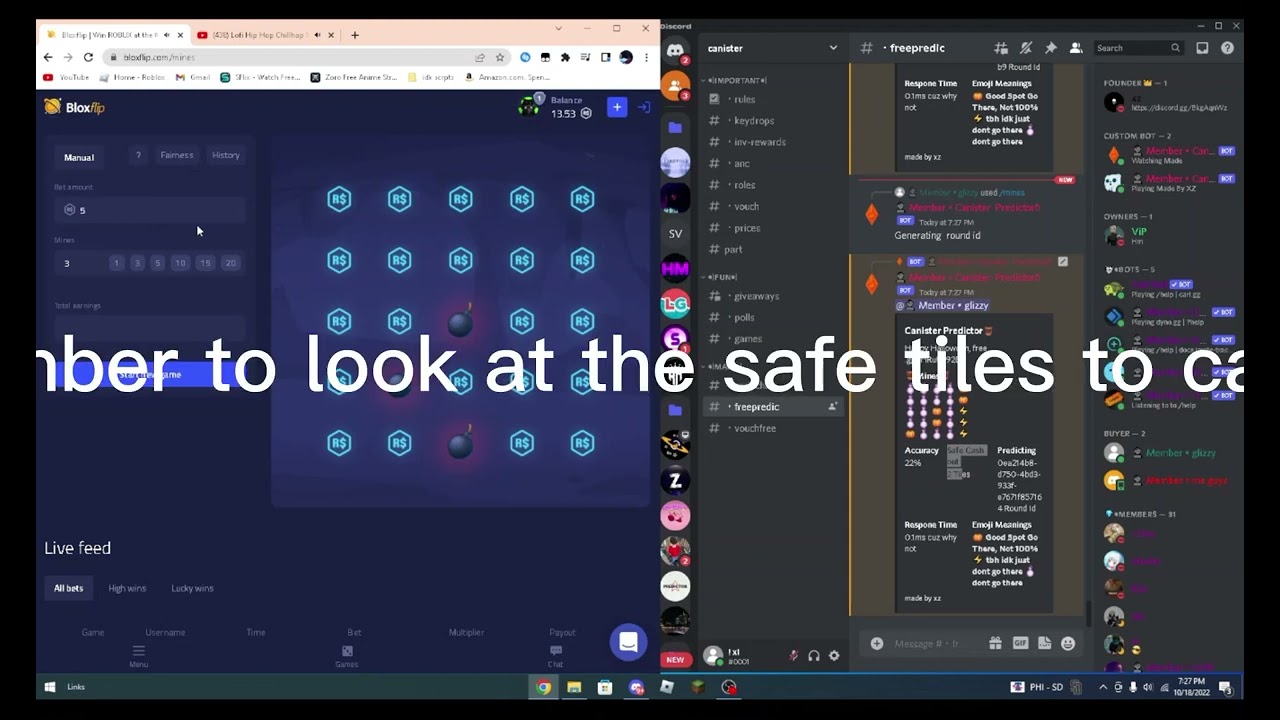Viewport: 1280px width, 720px height.
Task: Bookmark this page with star icon
Action: 500,57
